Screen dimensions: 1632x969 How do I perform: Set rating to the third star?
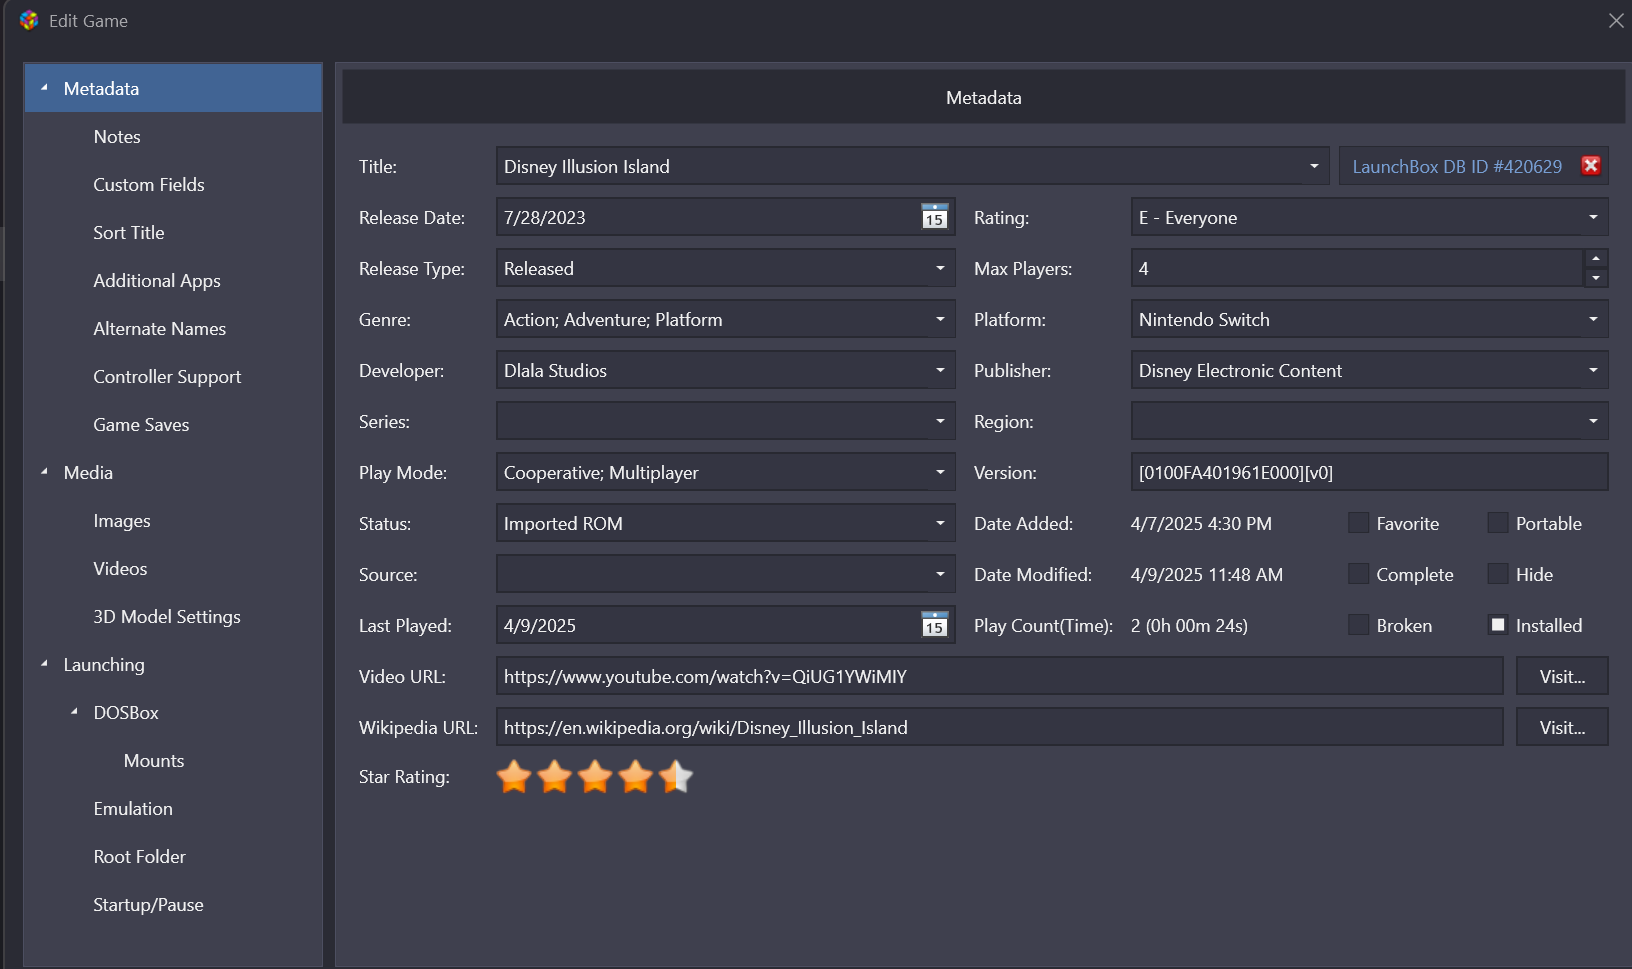pos(595,777)
